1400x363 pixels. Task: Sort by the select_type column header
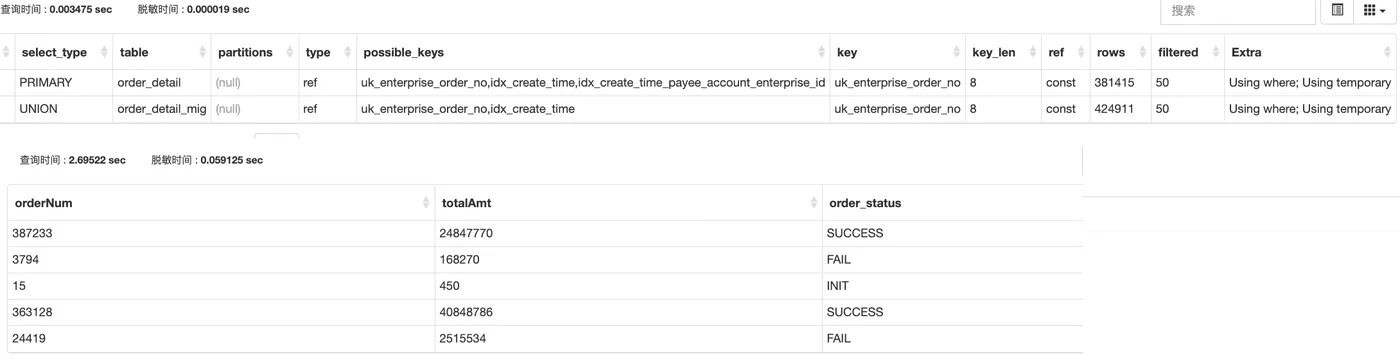pyautogui.click(x=59, y=52)
